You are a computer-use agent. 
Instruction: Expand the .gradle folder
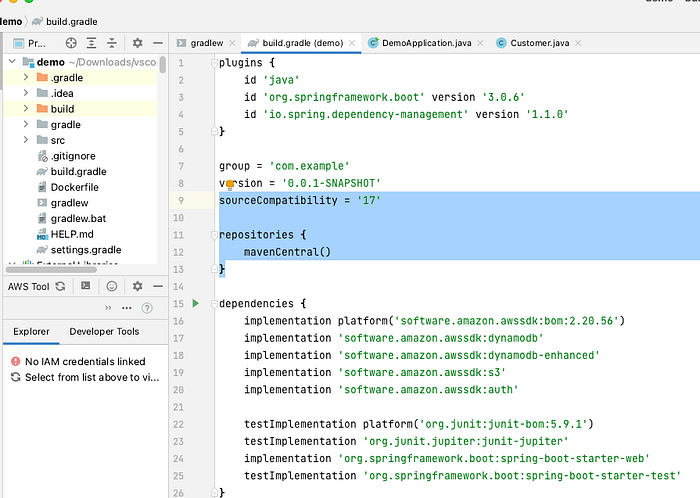tap(26, 77)
